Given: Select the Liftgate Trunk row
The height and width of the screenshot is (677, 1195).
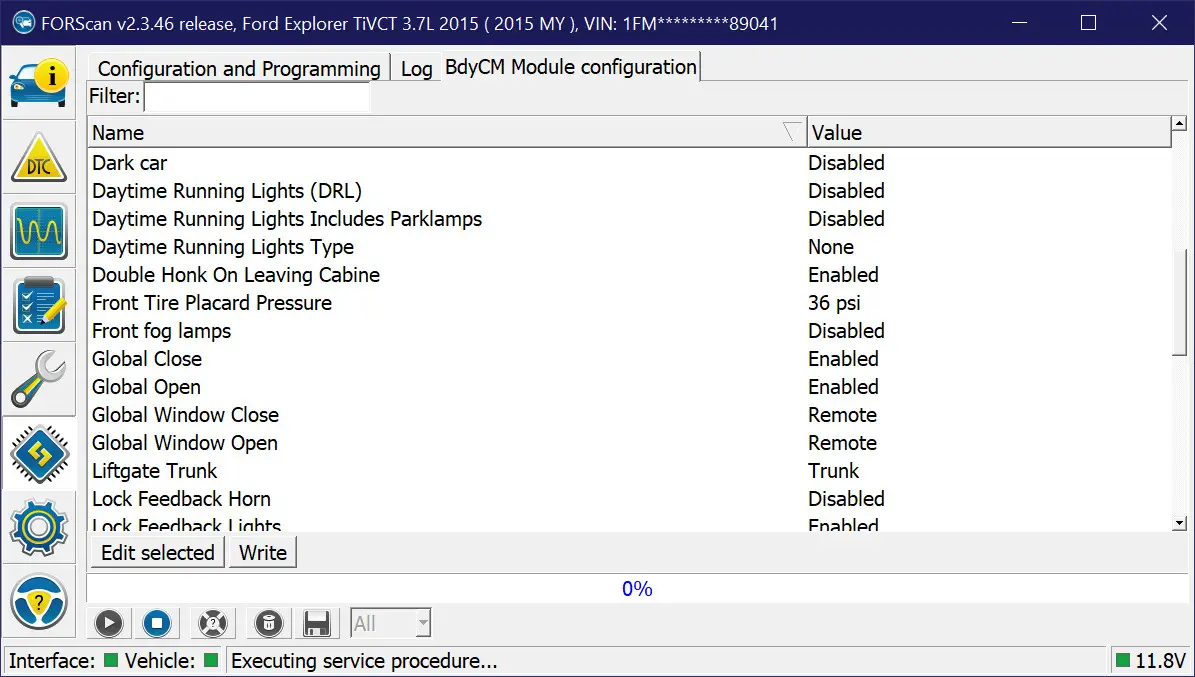Looking at the screenshot, I should tap(630, 471).
